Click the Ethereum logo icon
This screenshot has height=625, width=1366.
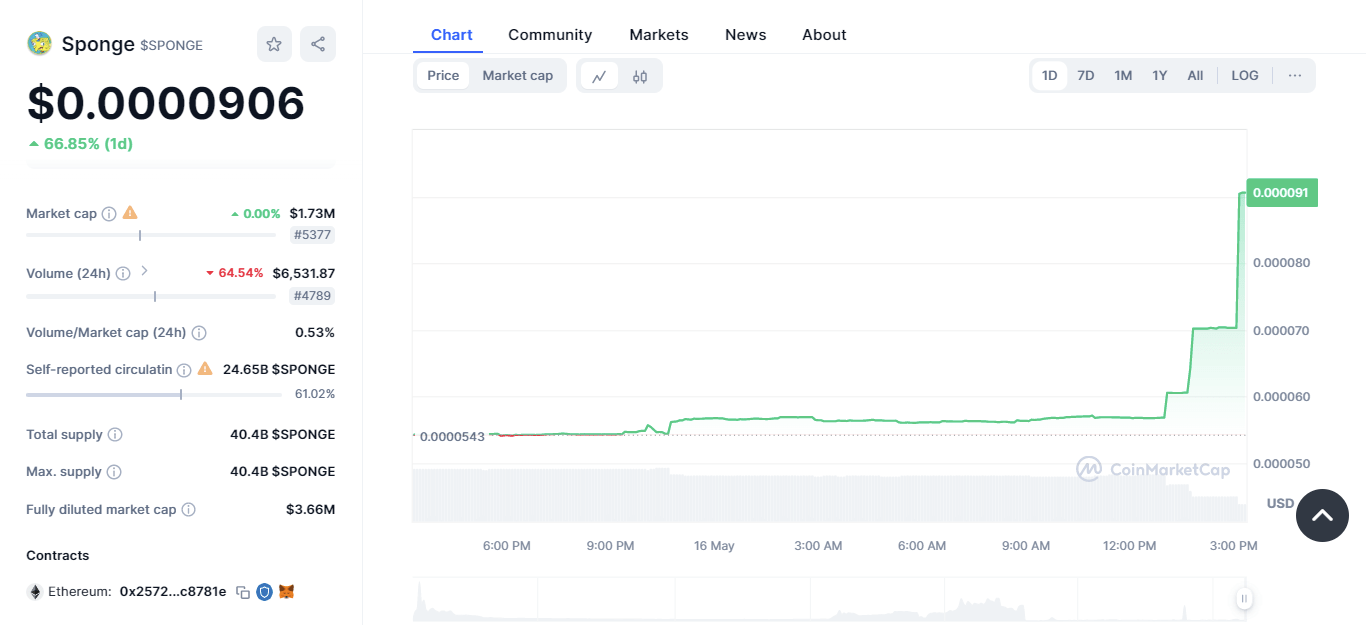coord(35,592)
